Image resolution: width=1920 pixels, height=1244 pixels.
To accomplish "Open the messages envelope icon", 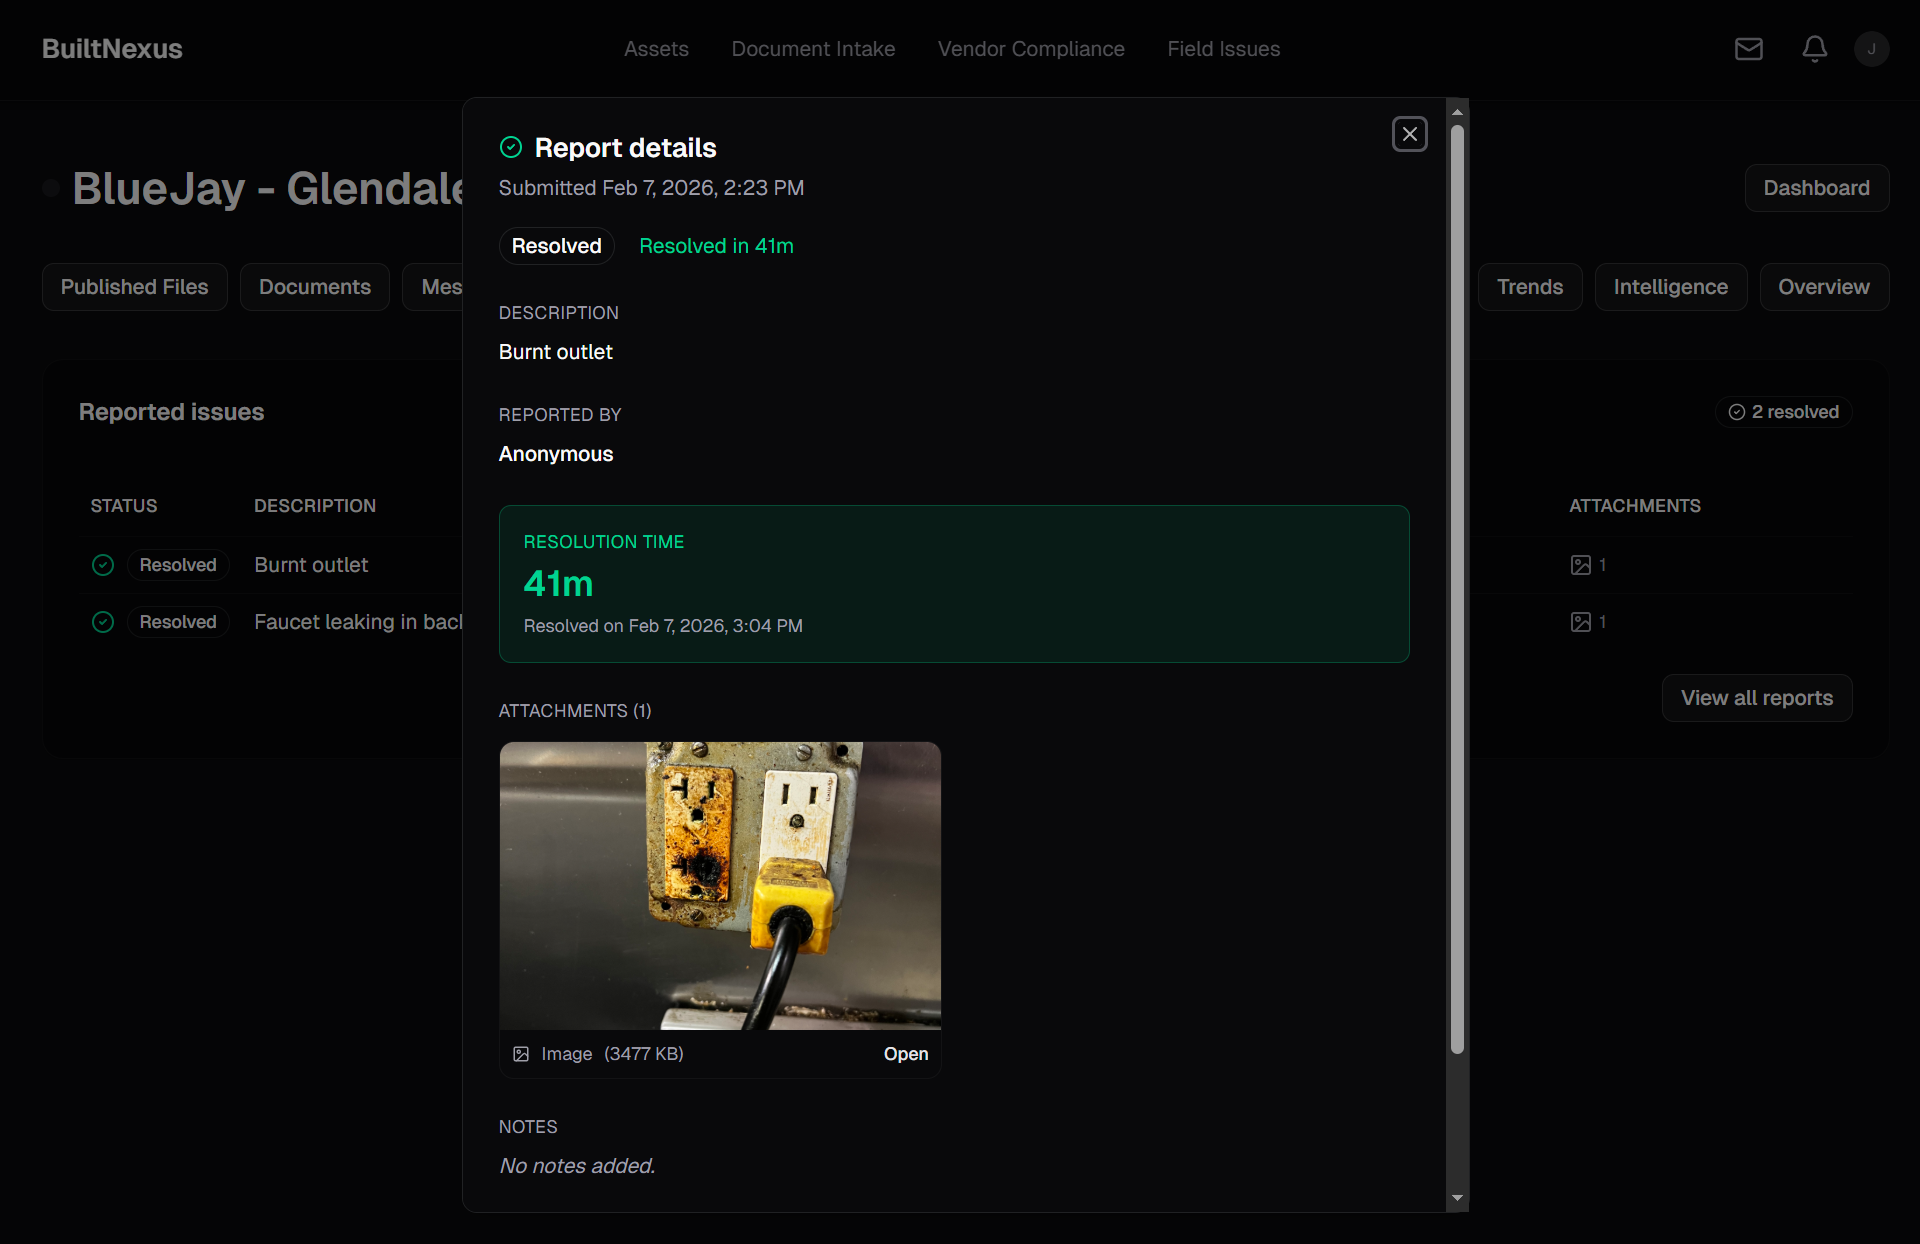I will [x=1748, y=49].
